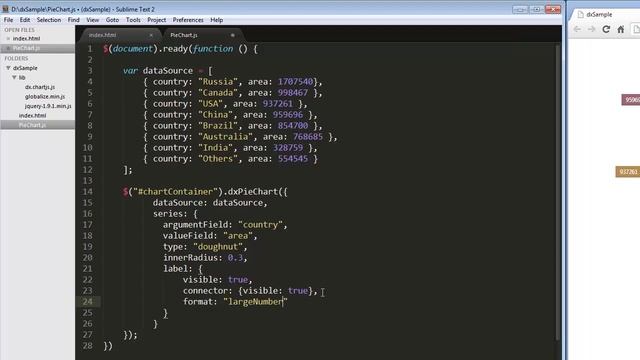Maximize the Sublime Text window
The width and height of the screenshot is (640, 360).
(536, 9)
